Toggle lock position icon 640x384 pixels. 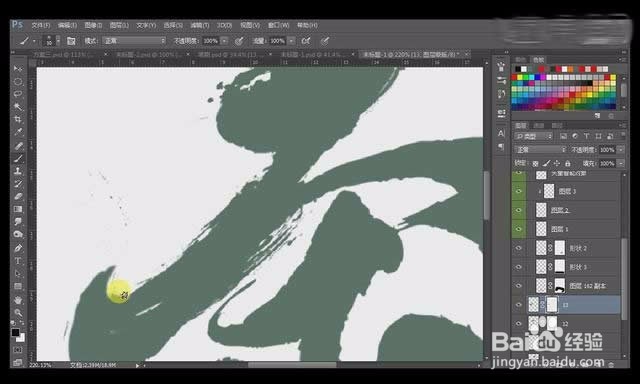tap(557, 163)
